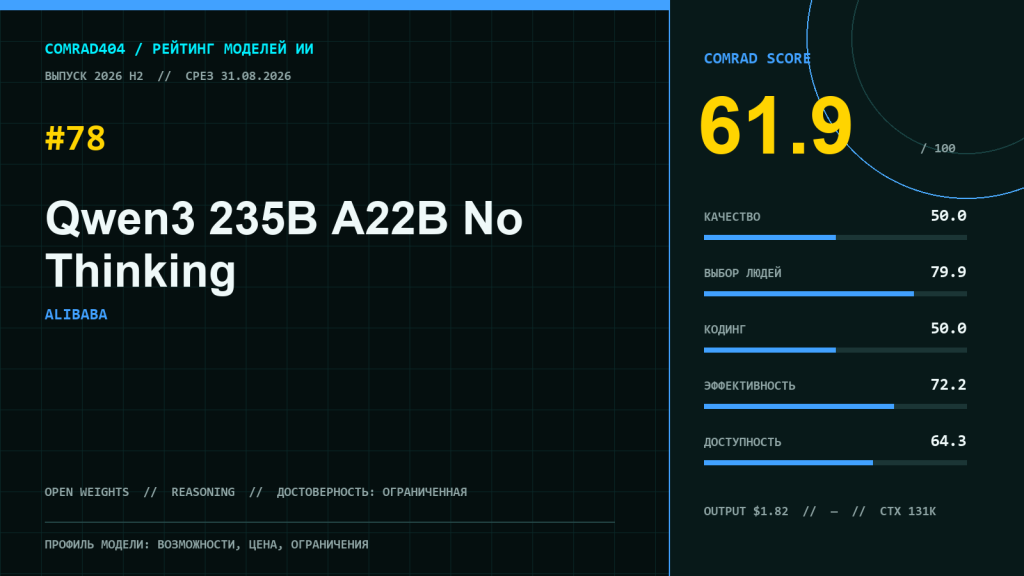Viewport: 1024px width, 576px height.
Task: Click the ПРОФИЛЬ МОДЕЛИ footer text
Action: (x=206, y=544)
